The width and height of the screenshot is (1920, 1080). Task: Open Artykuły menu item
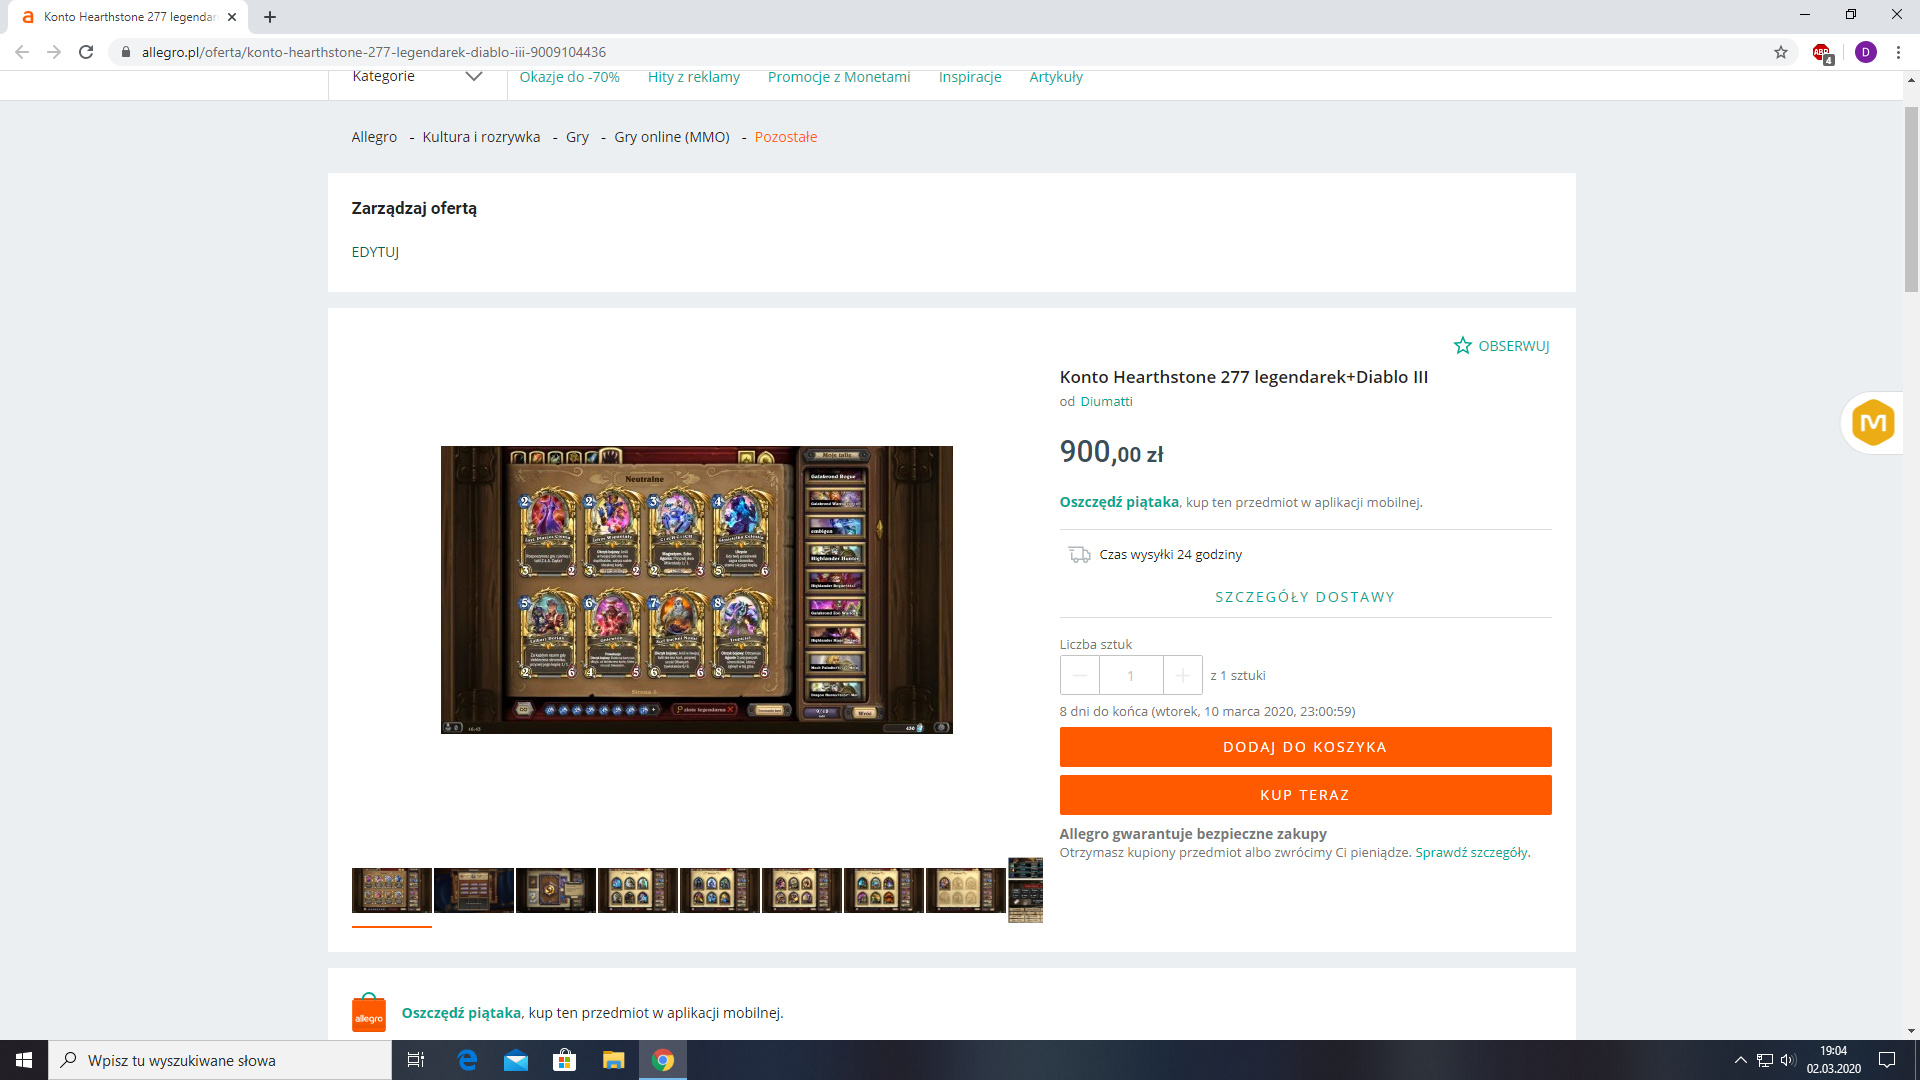[1056, 77]
